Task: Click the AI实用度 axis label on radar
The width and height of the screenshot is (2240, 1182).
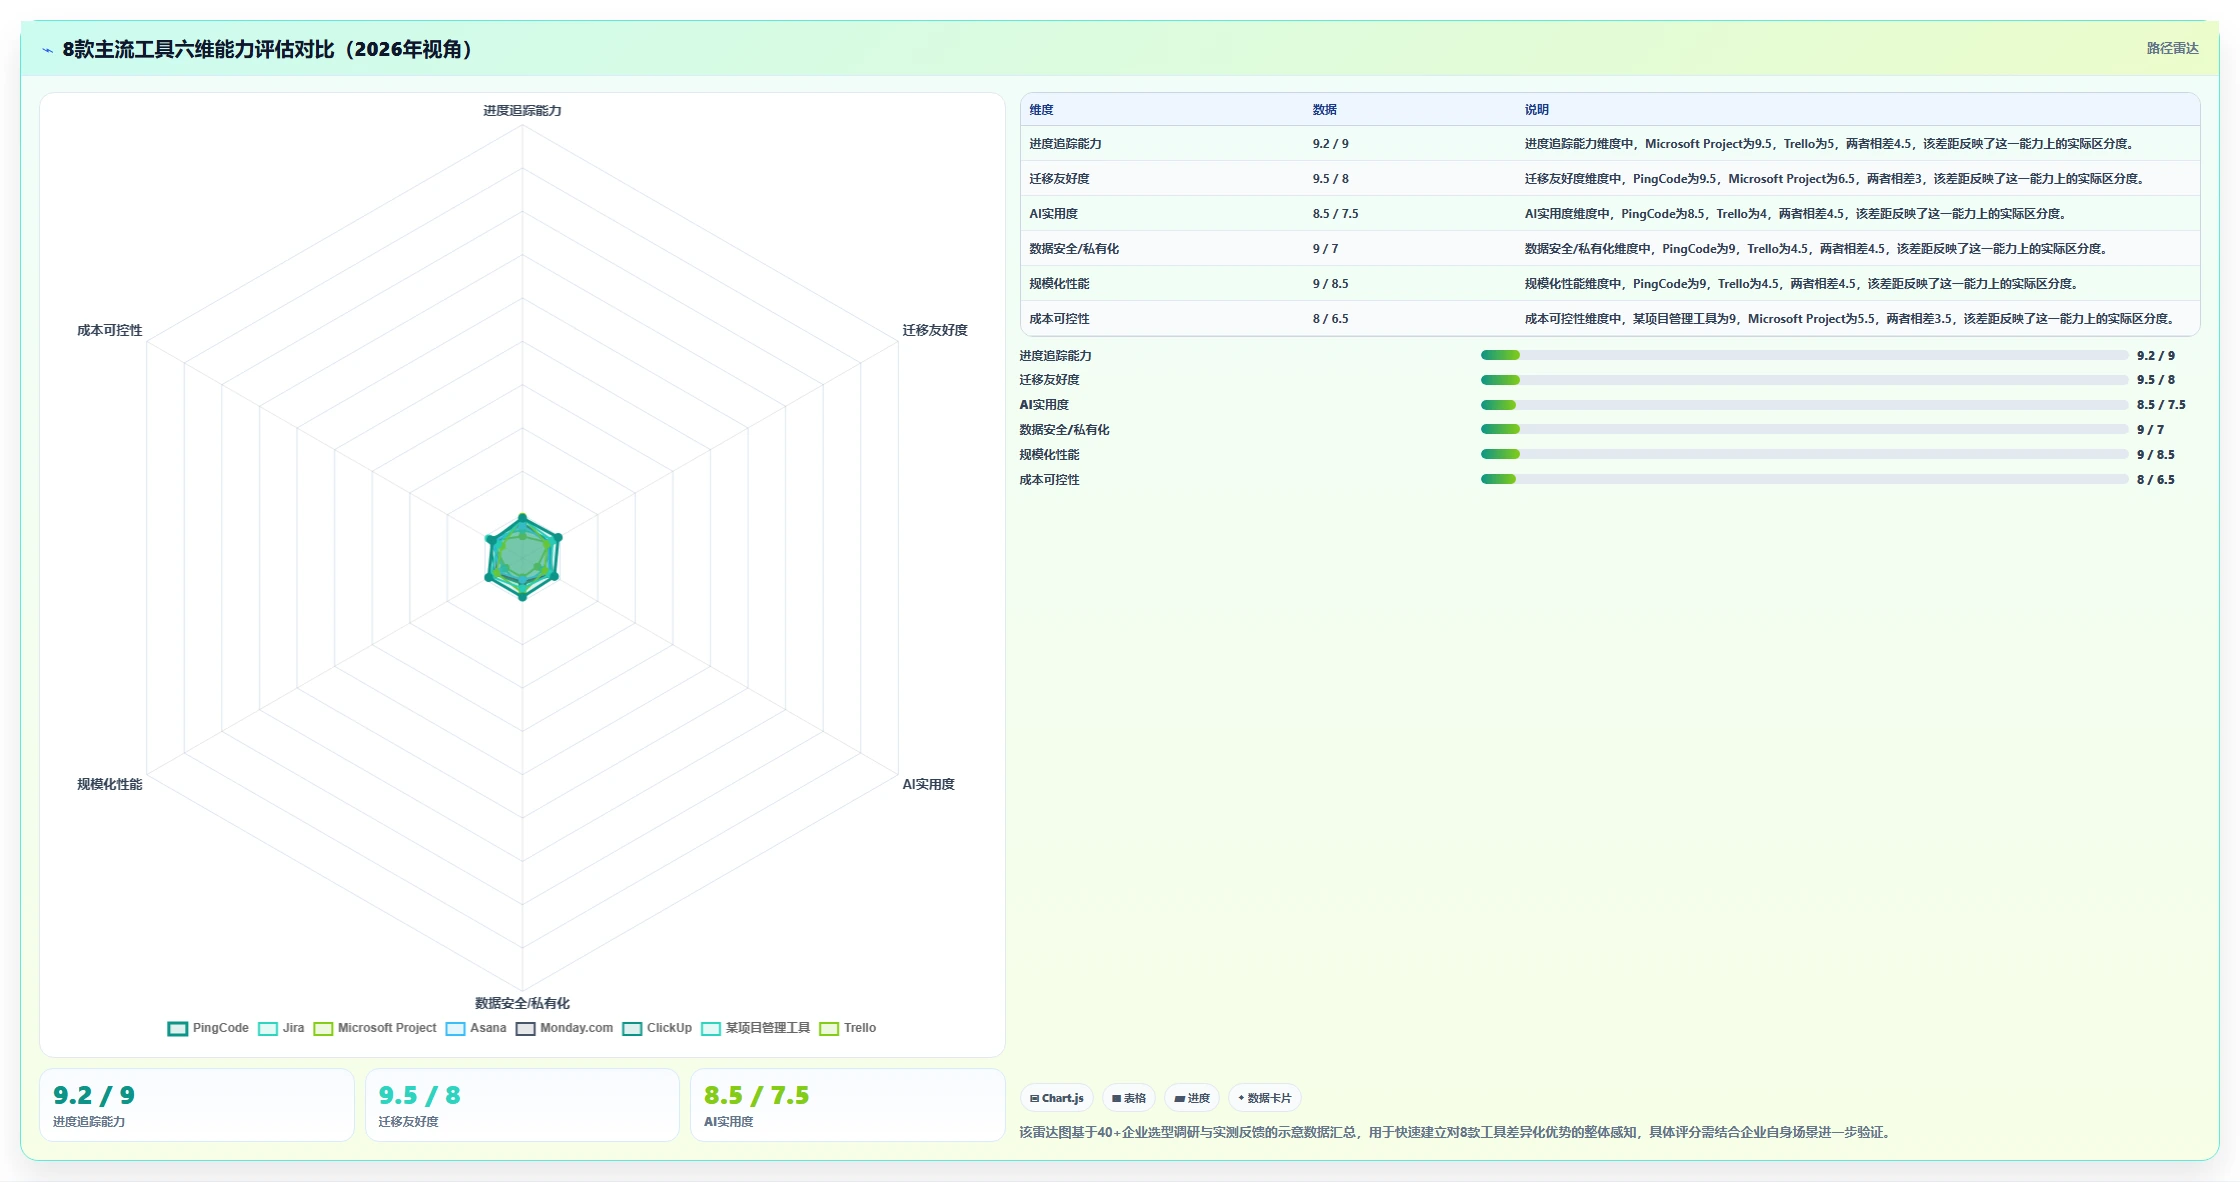Action: 928,784
